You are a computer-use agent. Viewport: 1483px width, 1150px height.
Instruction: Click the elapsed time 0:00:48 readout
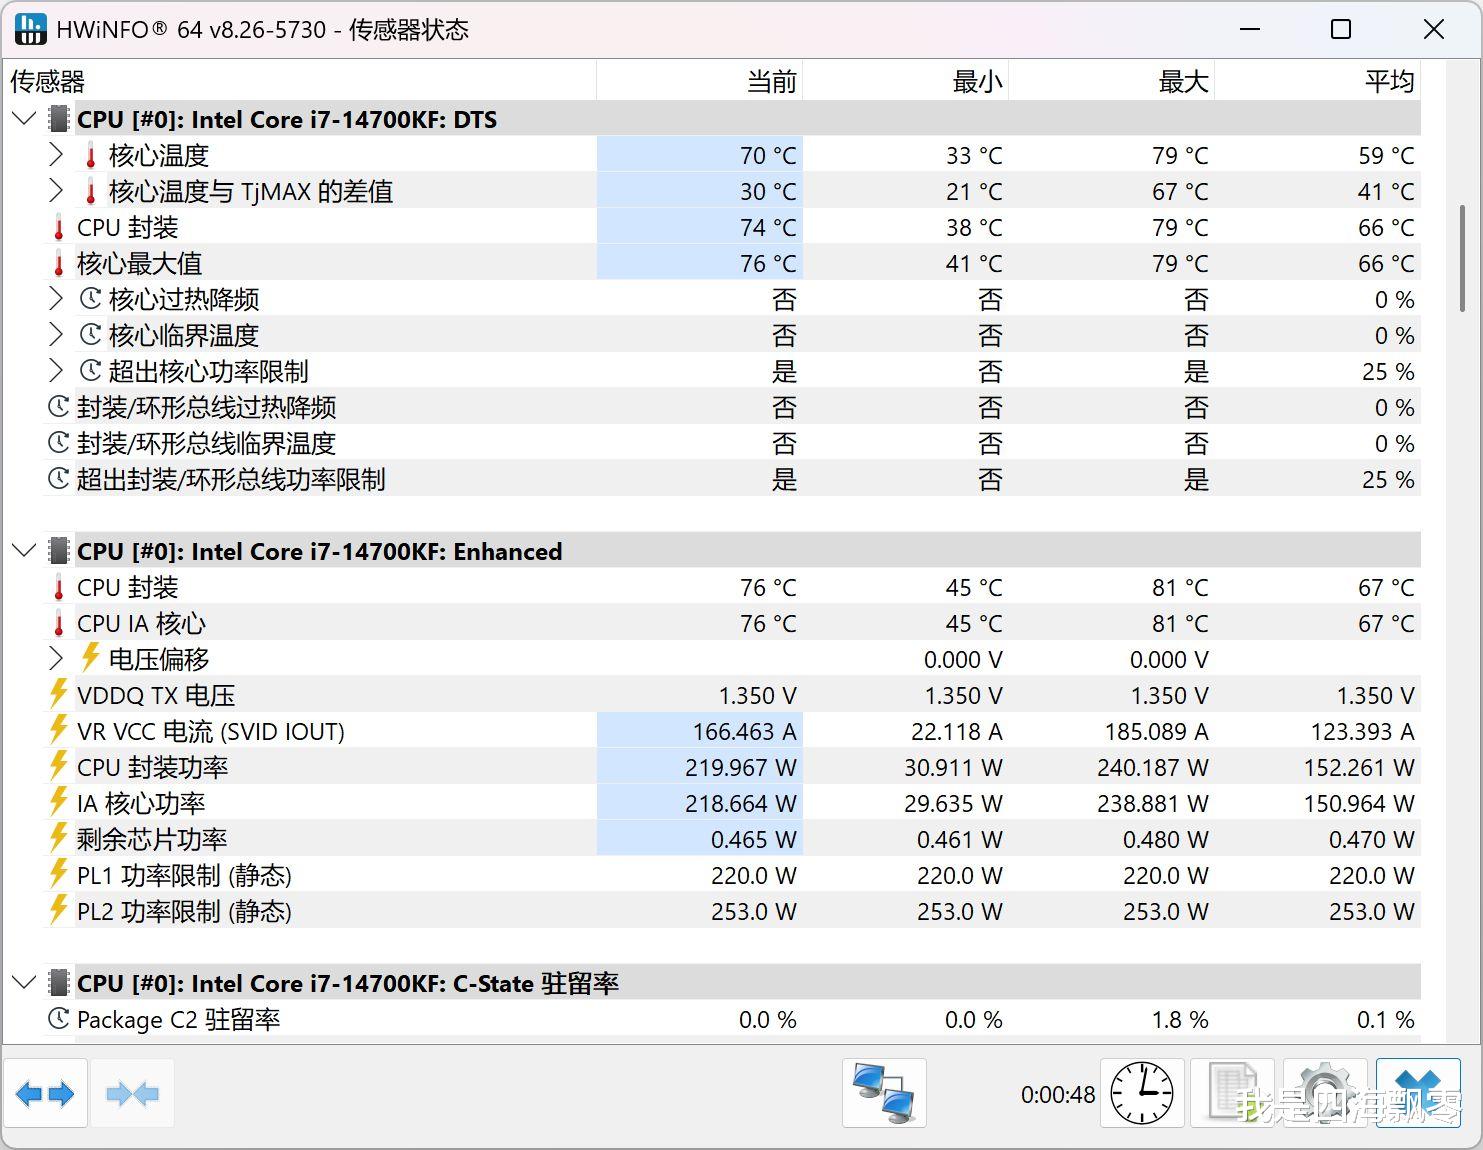pyautogui.click(x=1058, y=1095)
